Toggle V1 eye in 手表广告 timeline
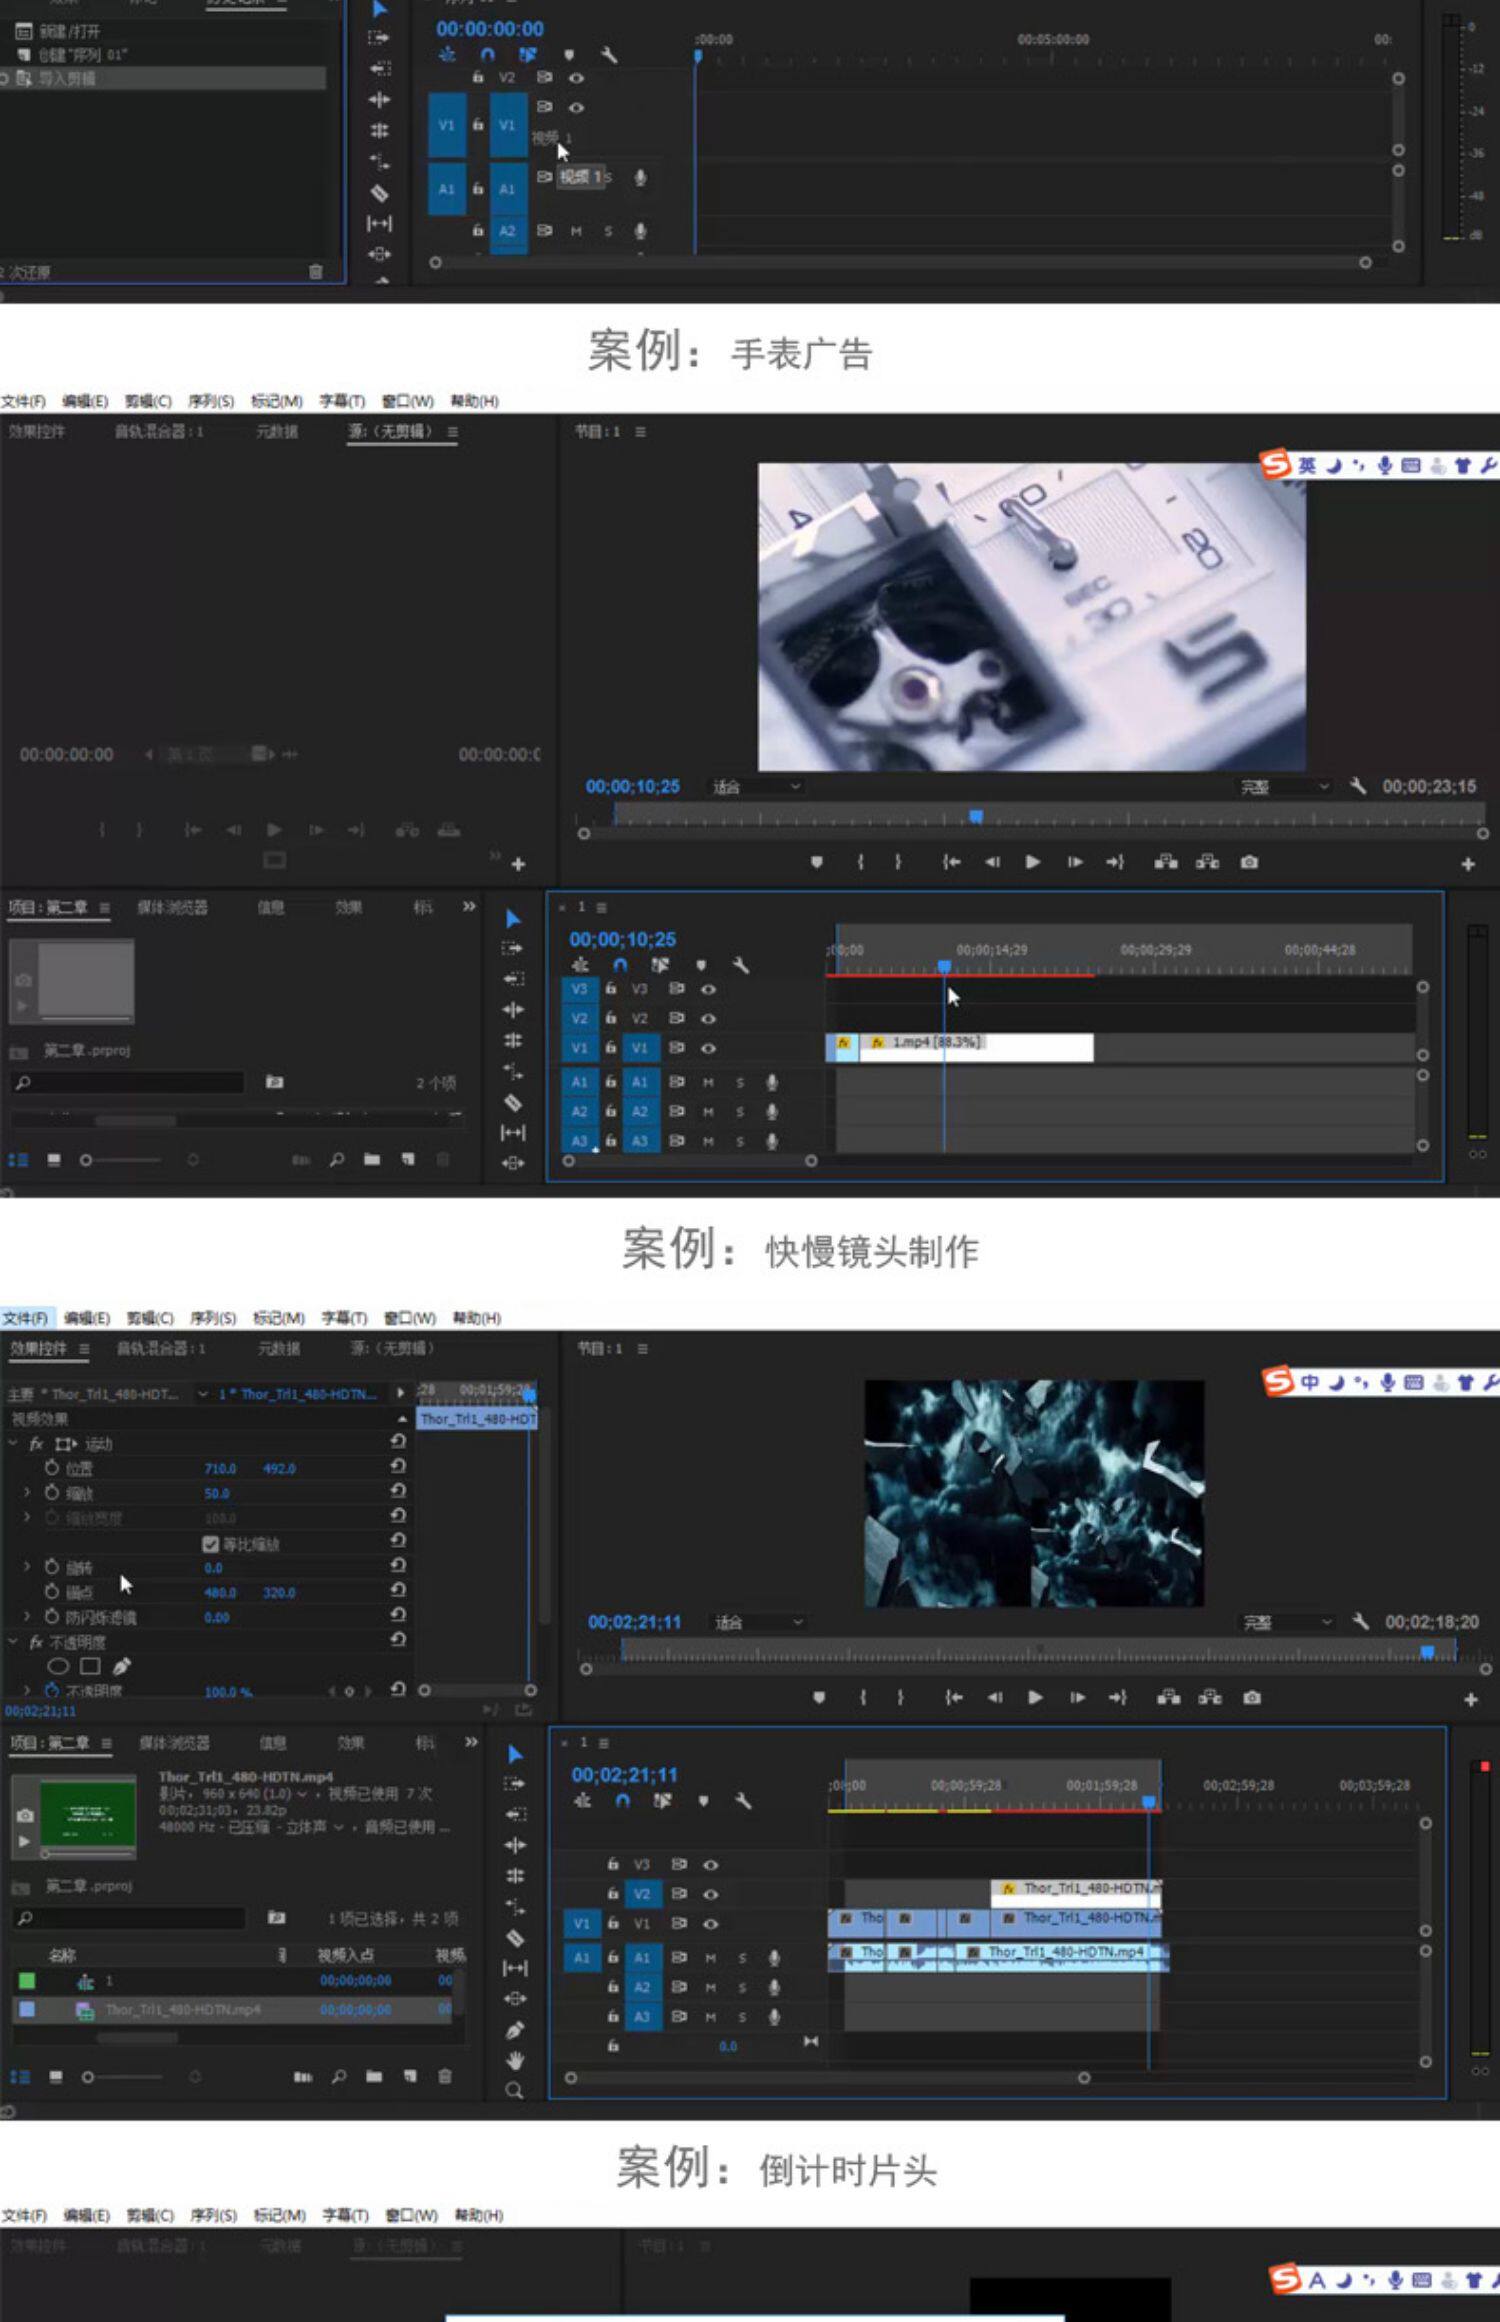 [708, 1048]
